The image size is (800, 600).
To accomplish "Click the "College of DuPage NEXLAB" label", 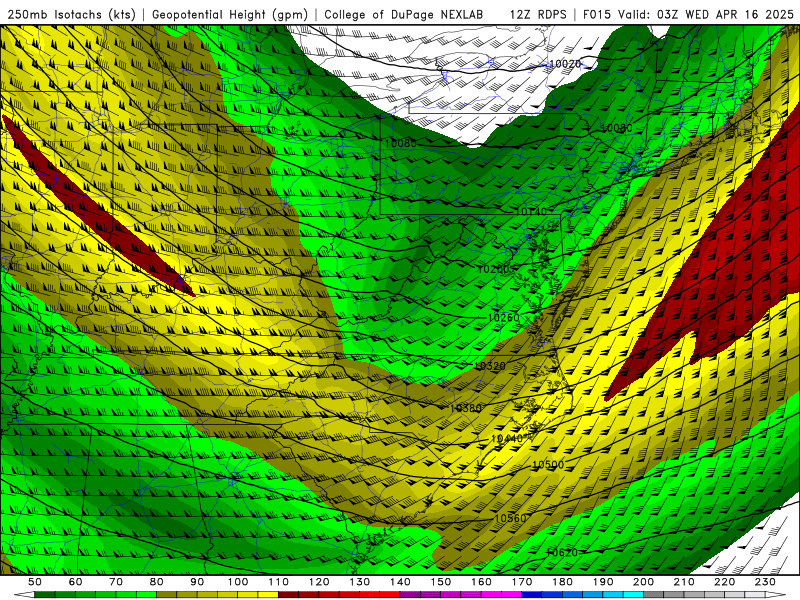I will (404, 15).
